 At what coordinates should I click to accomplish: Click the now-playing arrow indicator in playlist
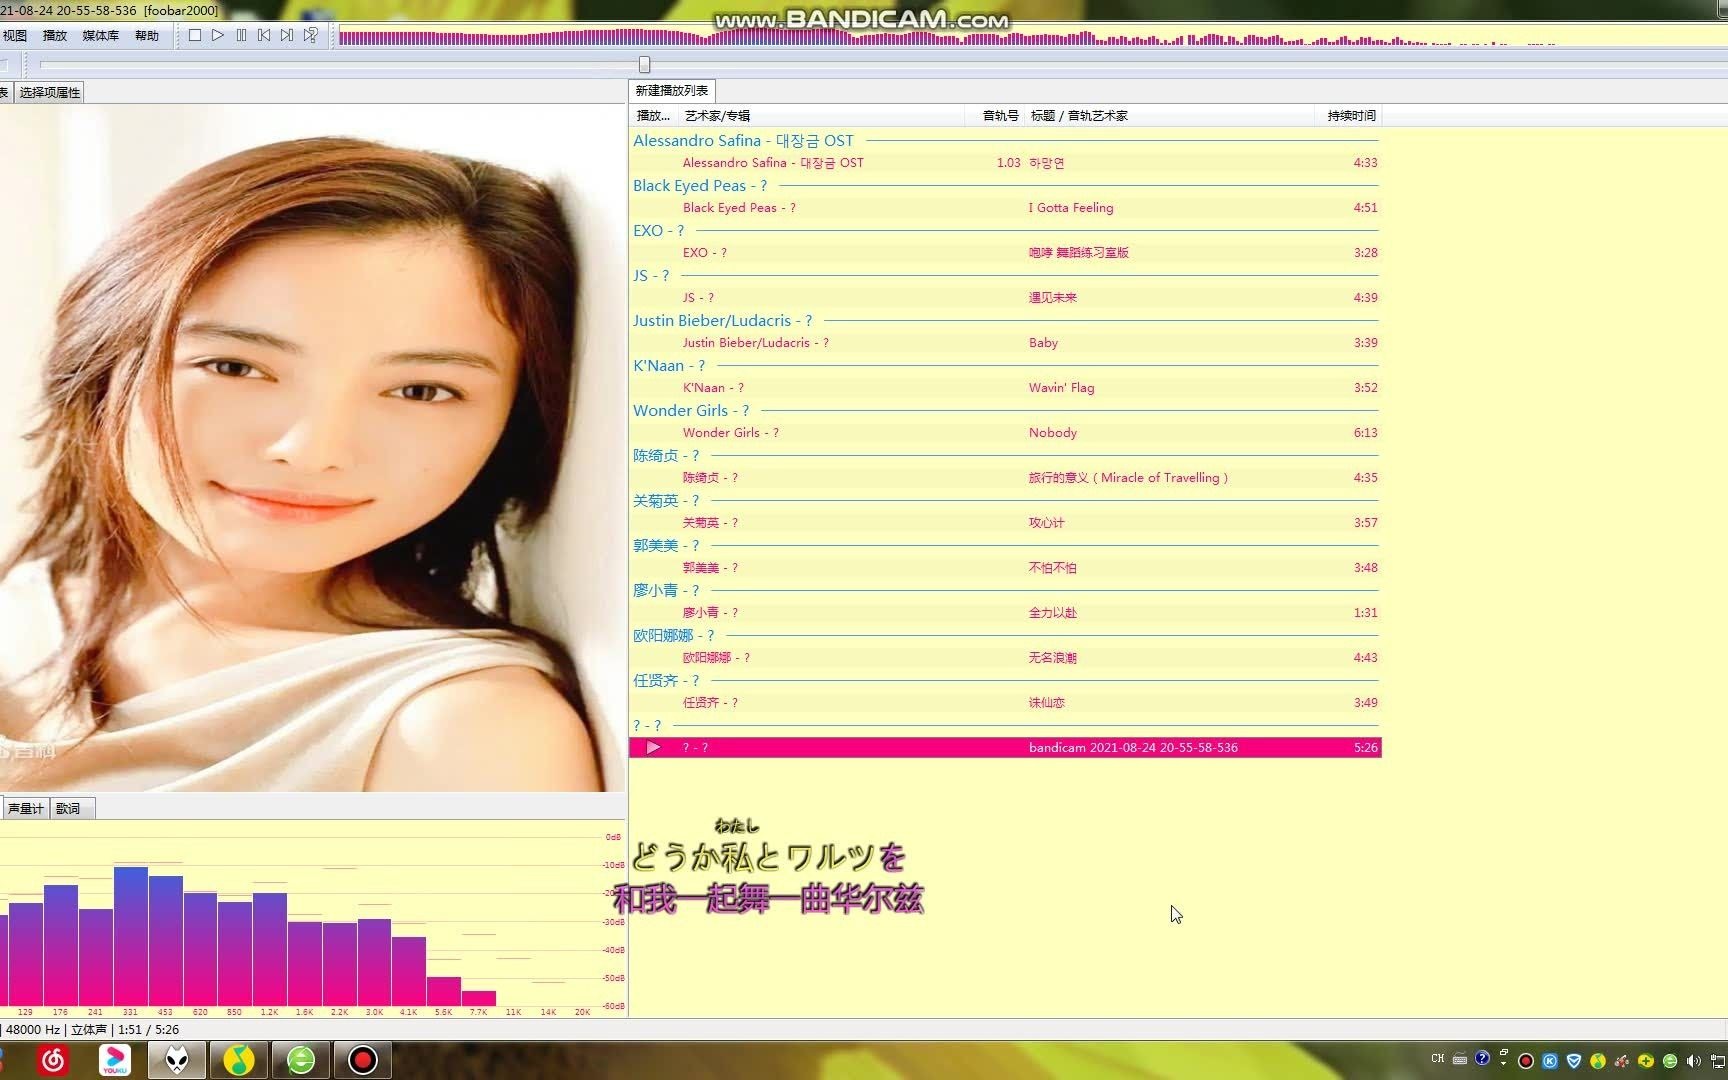[653, 748]
